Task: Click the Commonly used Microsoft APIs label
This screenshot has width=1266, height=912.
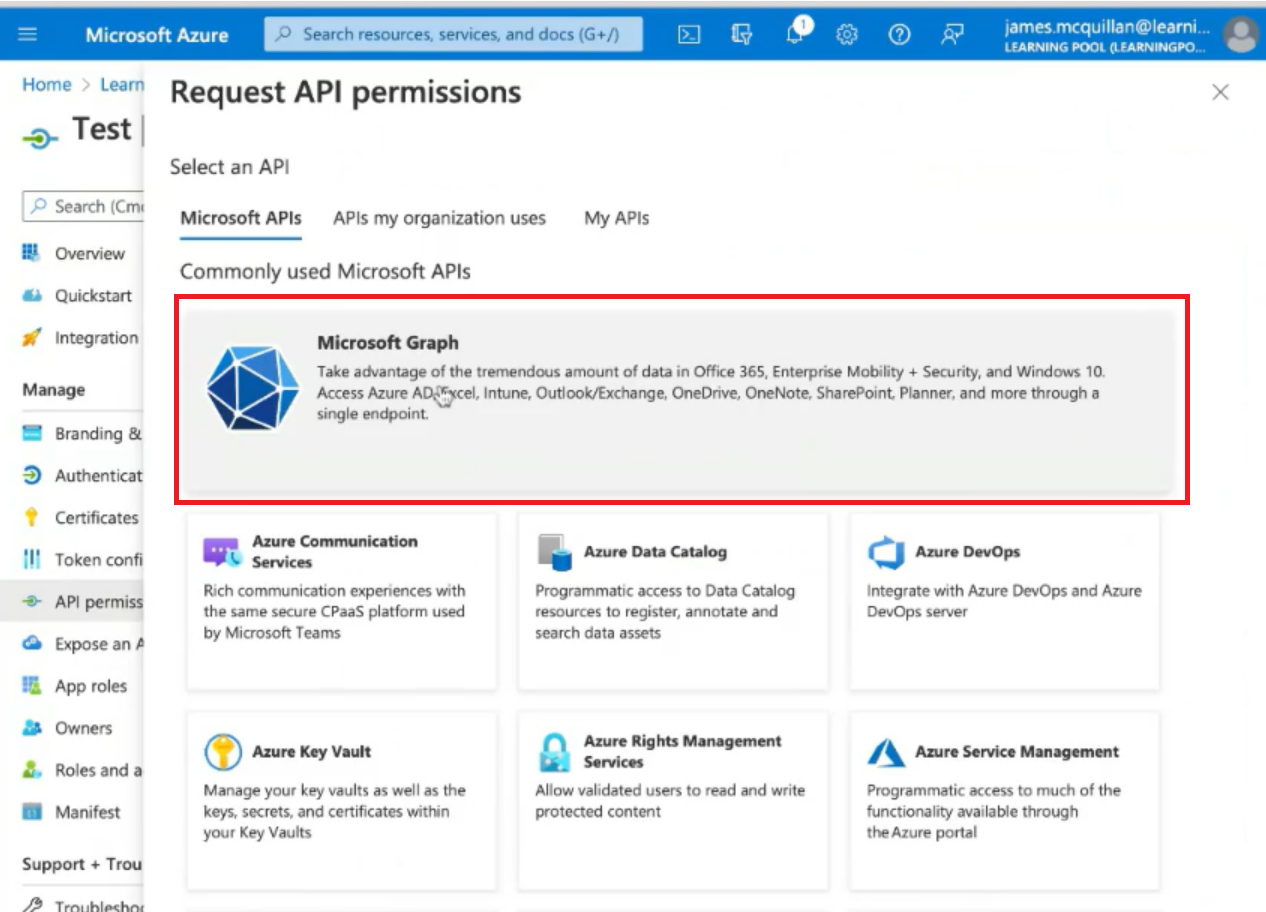Action: [325, 271]
